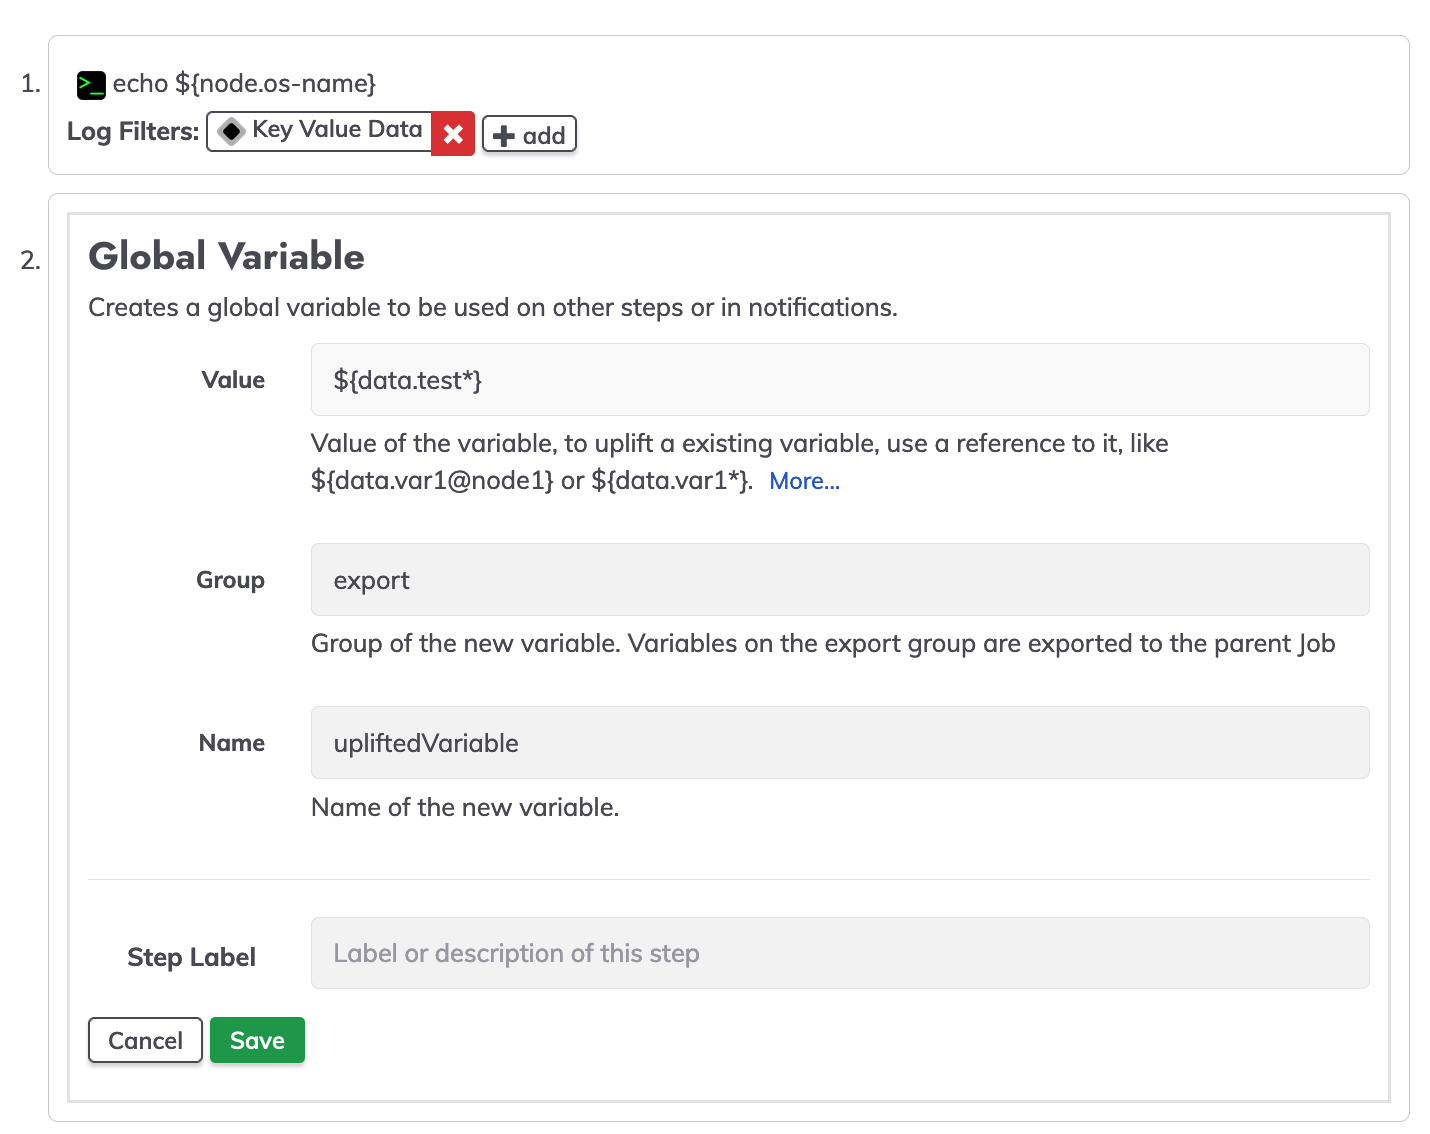Click into the Name input field
Image resolution: width=1430 pixels, height=1134 pixels.
coord(840,743)
